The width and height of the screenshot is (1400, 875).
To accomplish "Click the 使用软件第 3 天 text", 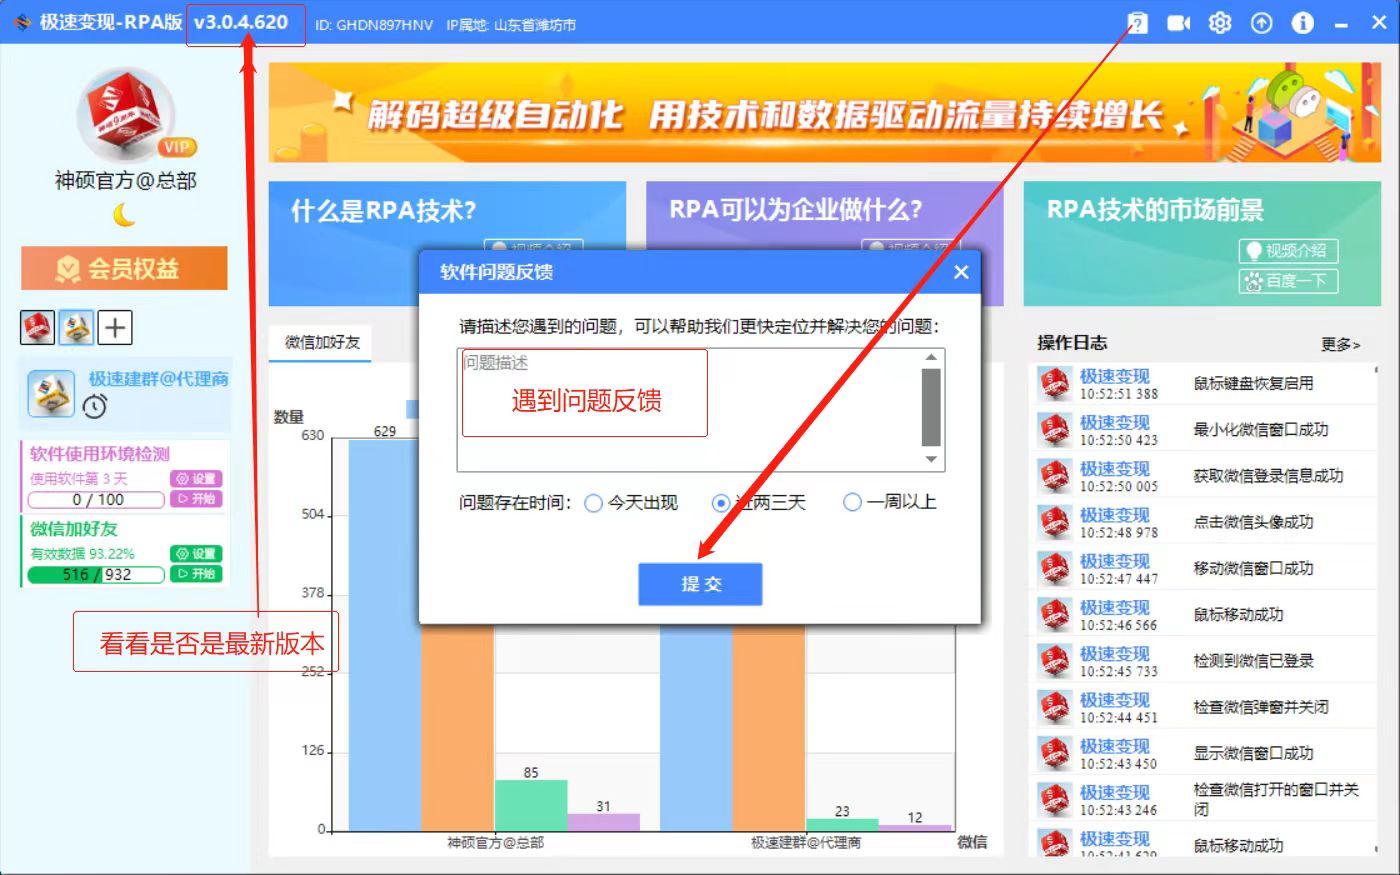I will (79, 479).
